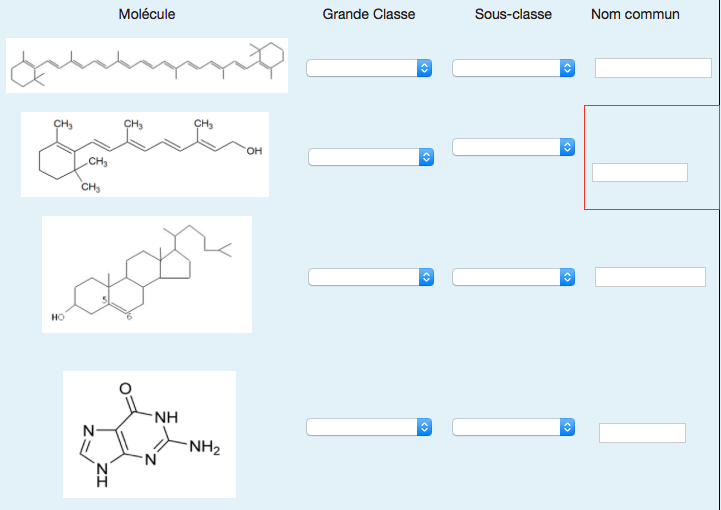Select Sous-classe dropdown for steroid molecule
The height and width of the screenshot is (510, 721).
tap(514, 277)
